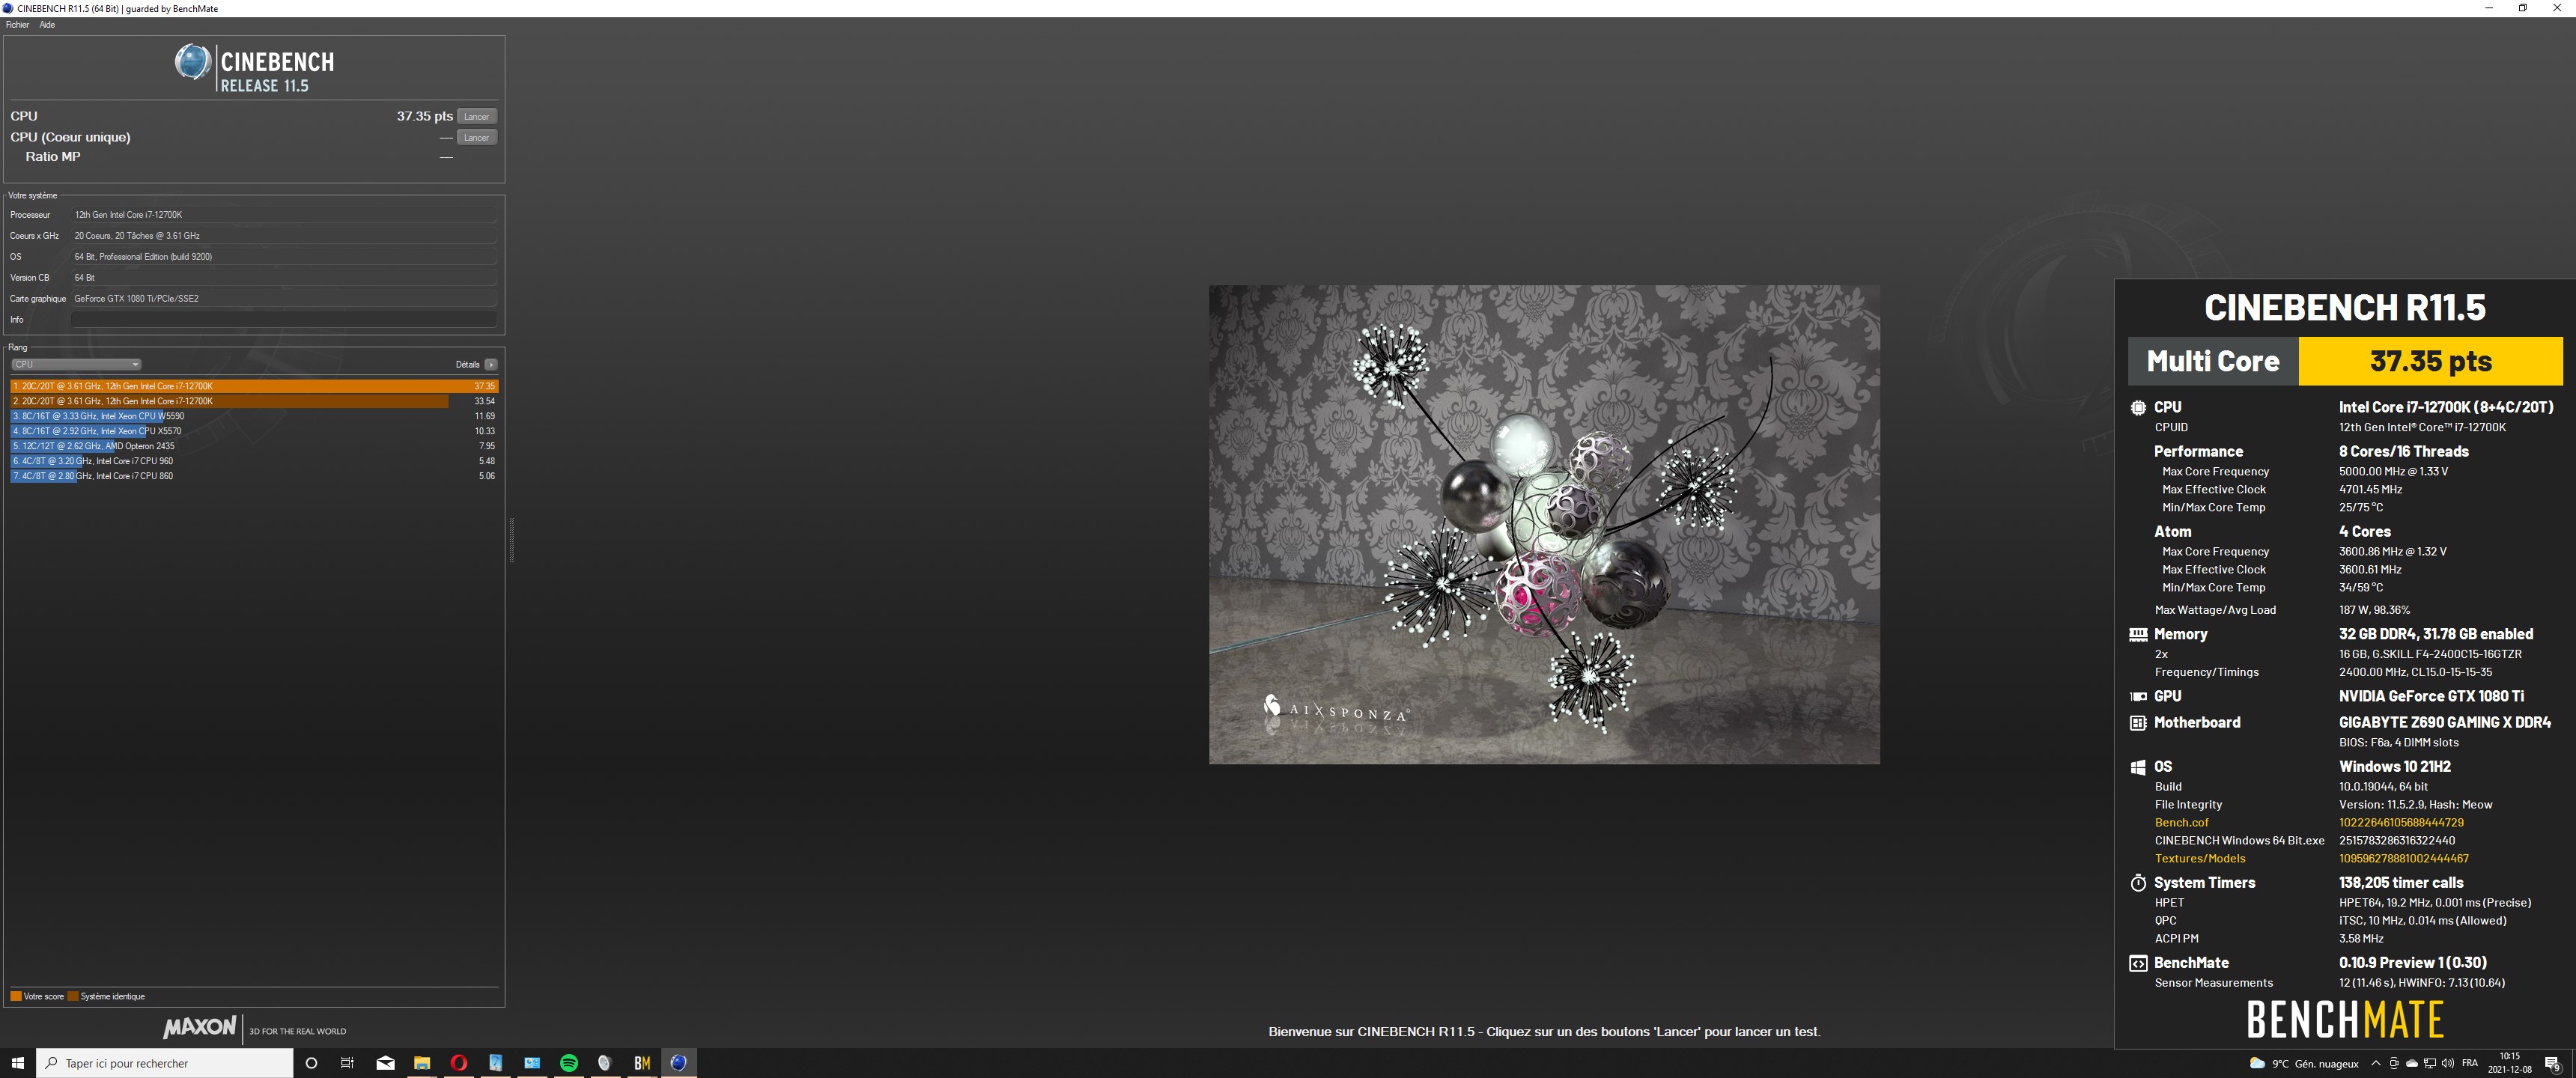Click the Memory module icon in BenchMate
Screen dimensions: 2576x1078
[2138, 634]
